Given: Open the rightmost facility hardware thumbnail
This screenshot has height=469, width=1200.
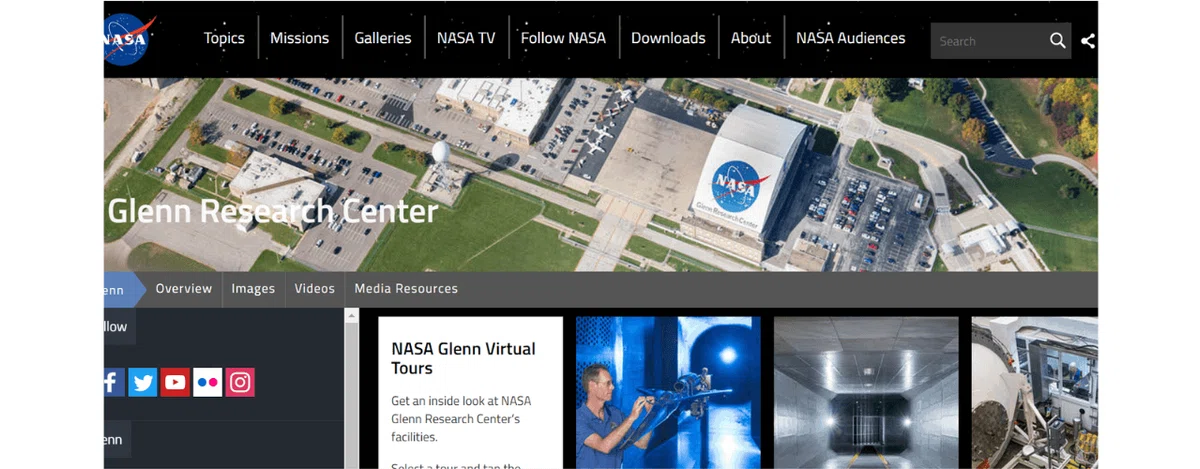Looking at the screenshot, I should 1035,393.
